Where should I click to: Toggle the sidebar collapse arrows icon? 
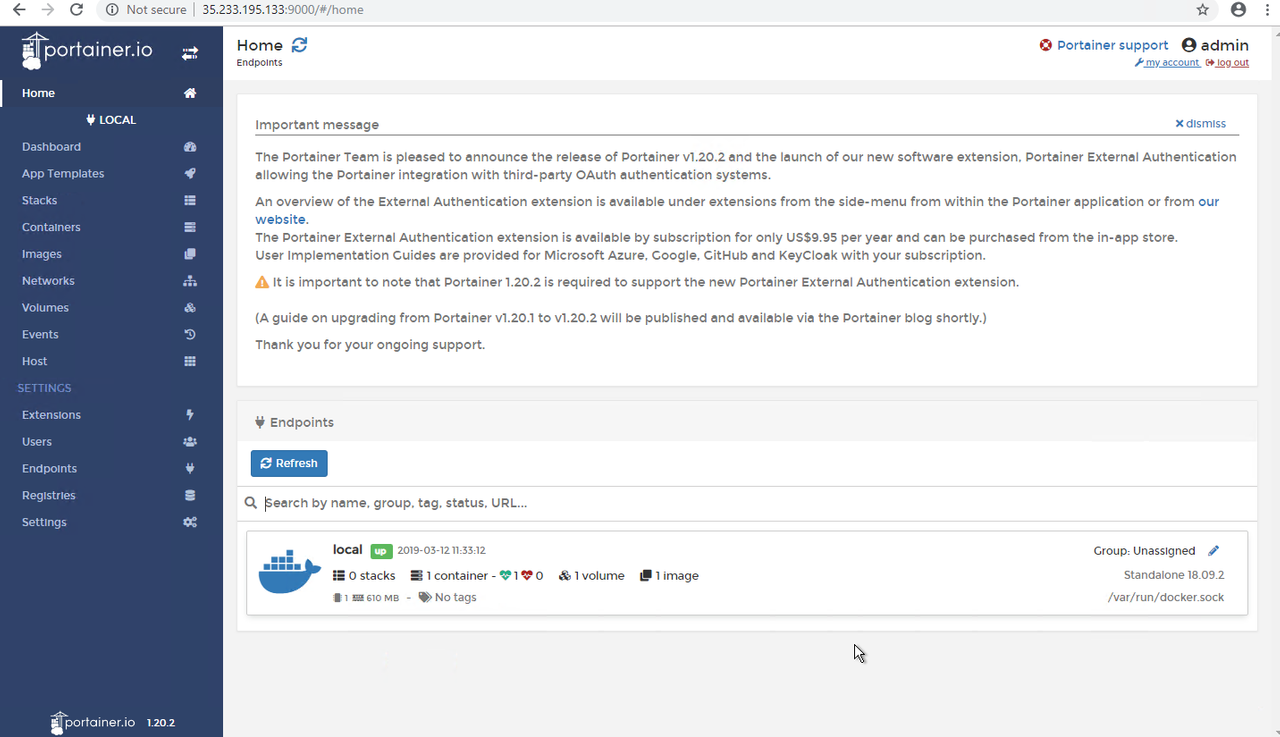click(190, 53)
